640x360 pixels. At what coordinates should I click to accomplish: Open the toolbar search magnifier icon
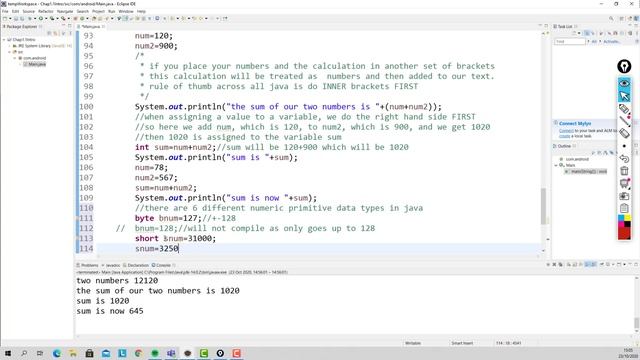(x=611, y=18)
